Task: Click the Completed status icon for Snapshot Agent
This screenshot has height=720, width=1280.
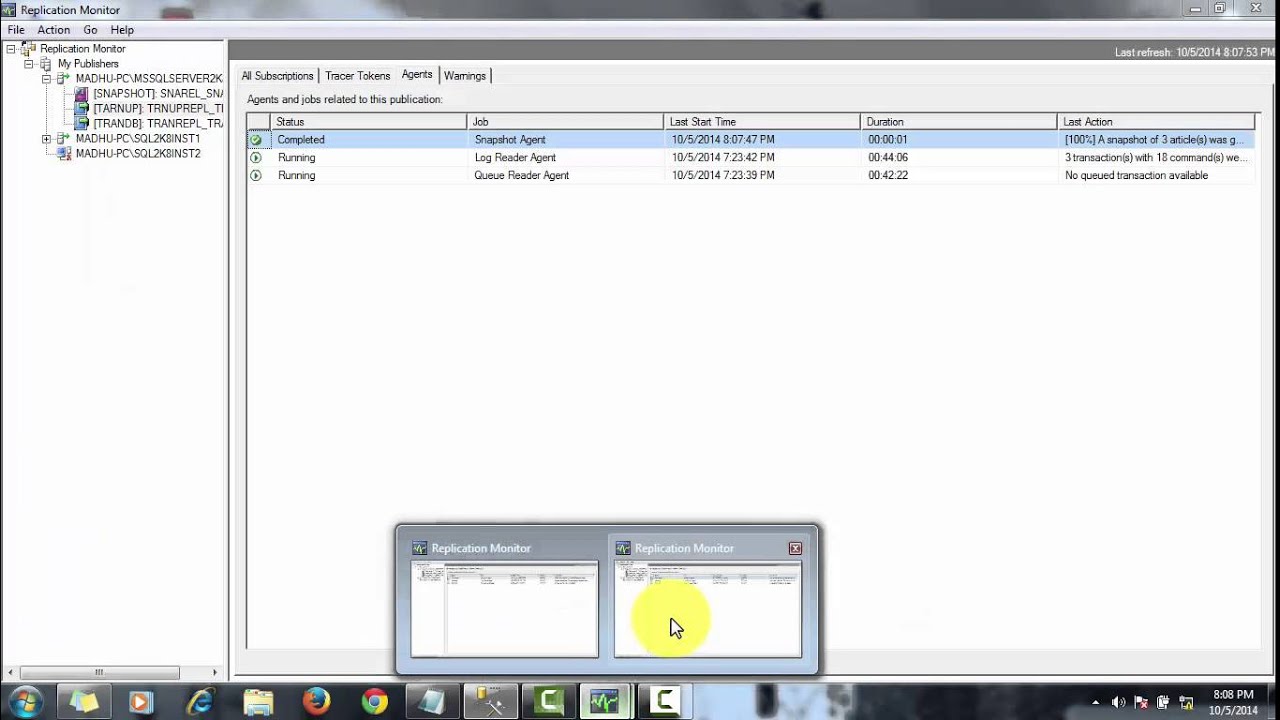Action: [x=256, y=140]
